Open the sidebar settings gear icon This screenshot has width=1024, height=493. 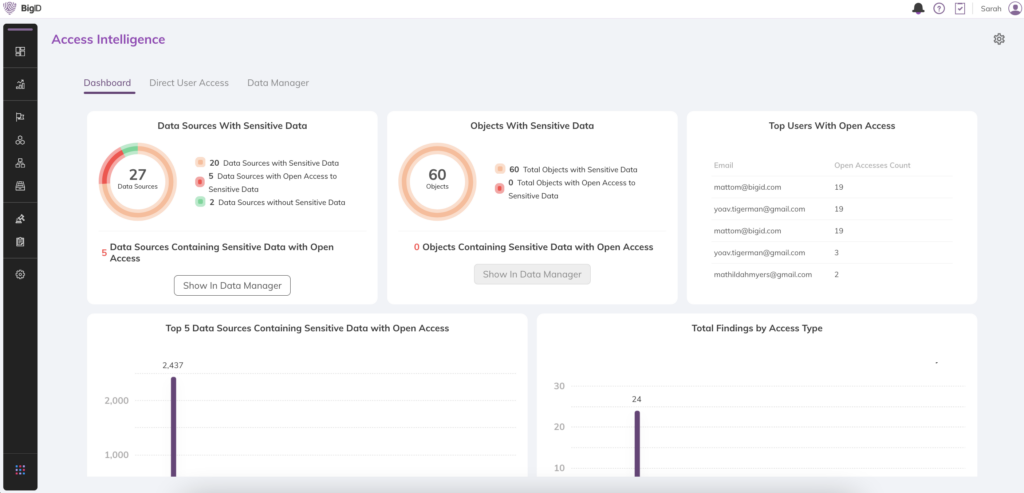click(x=20, y=274)
